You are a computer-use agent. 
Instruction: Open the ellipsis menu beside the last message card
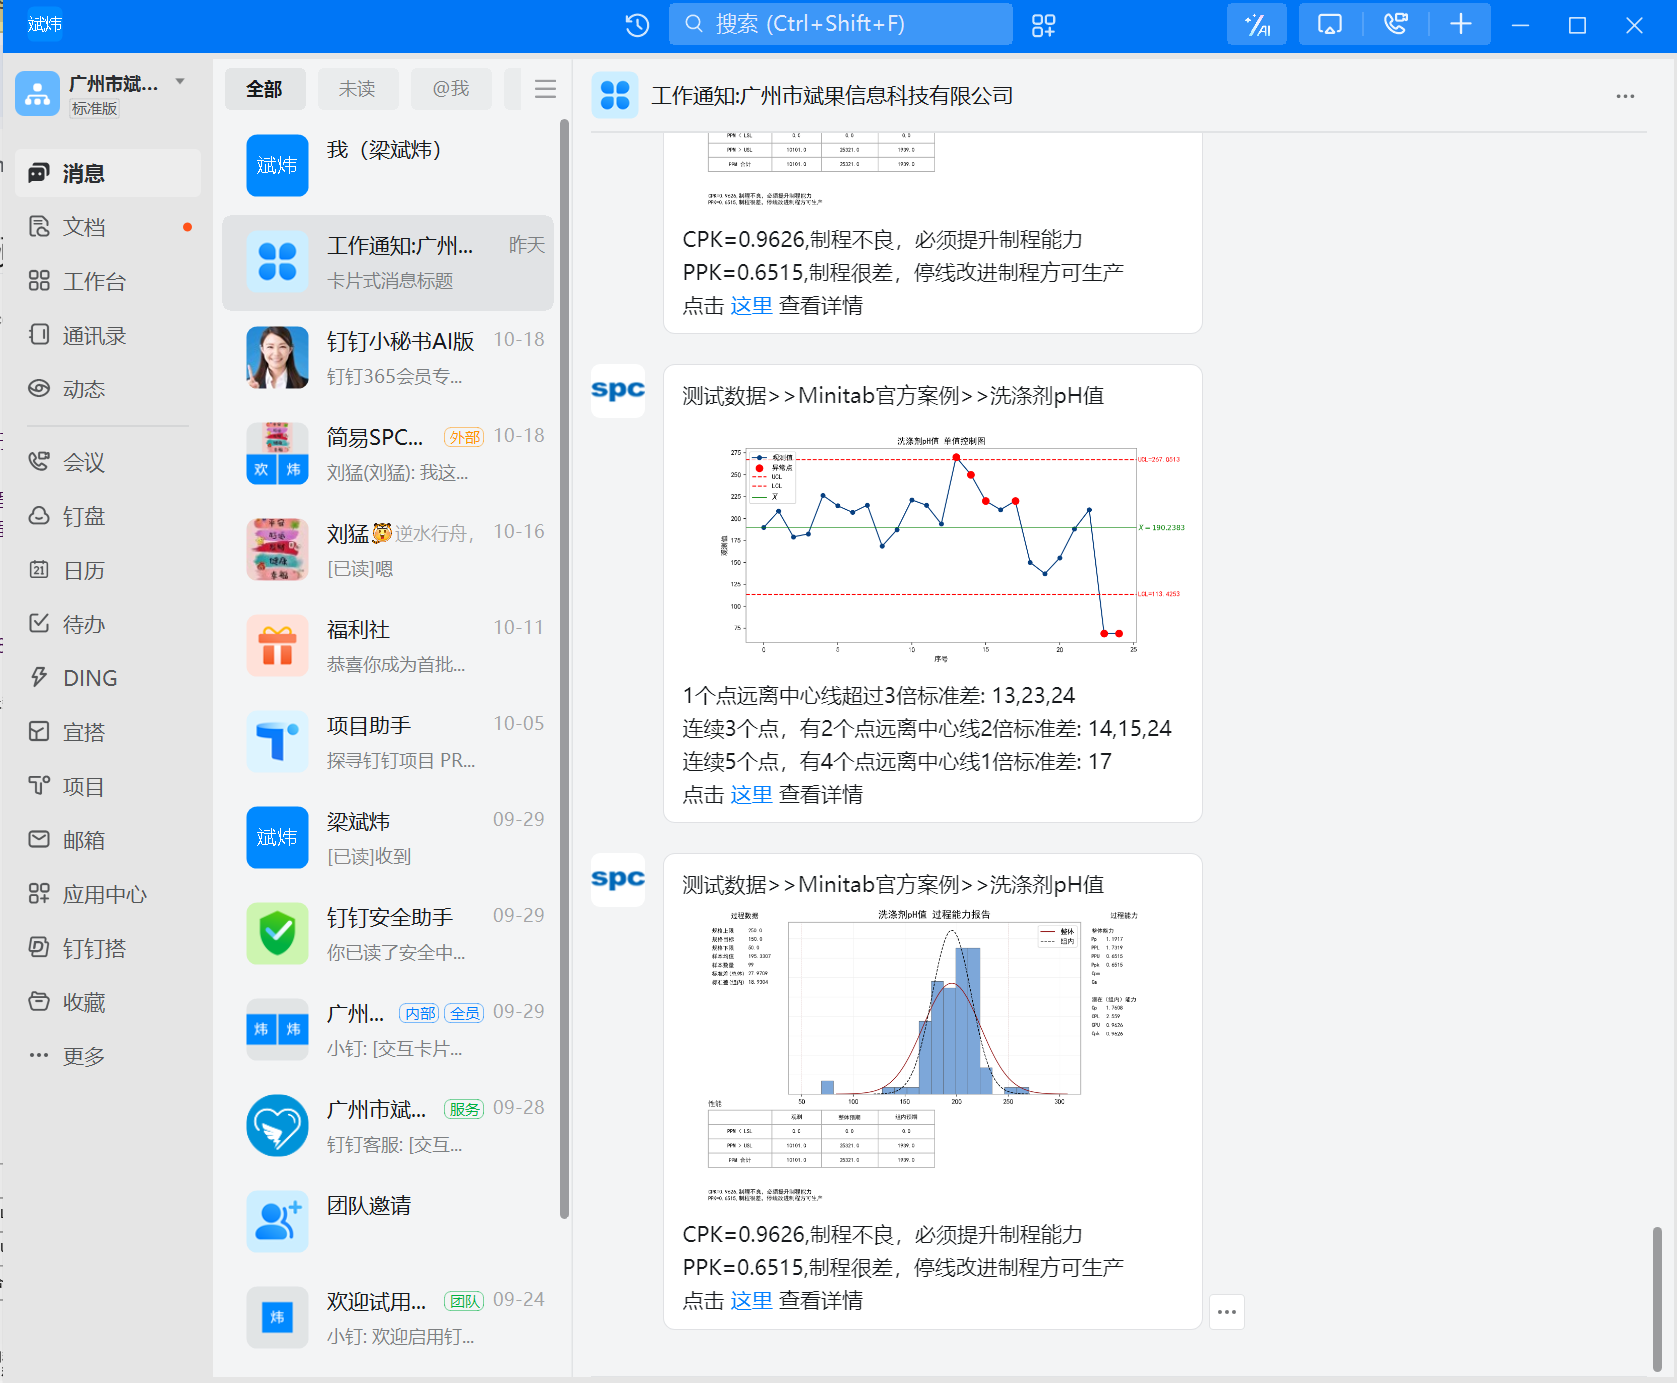coord(1227,1312)
